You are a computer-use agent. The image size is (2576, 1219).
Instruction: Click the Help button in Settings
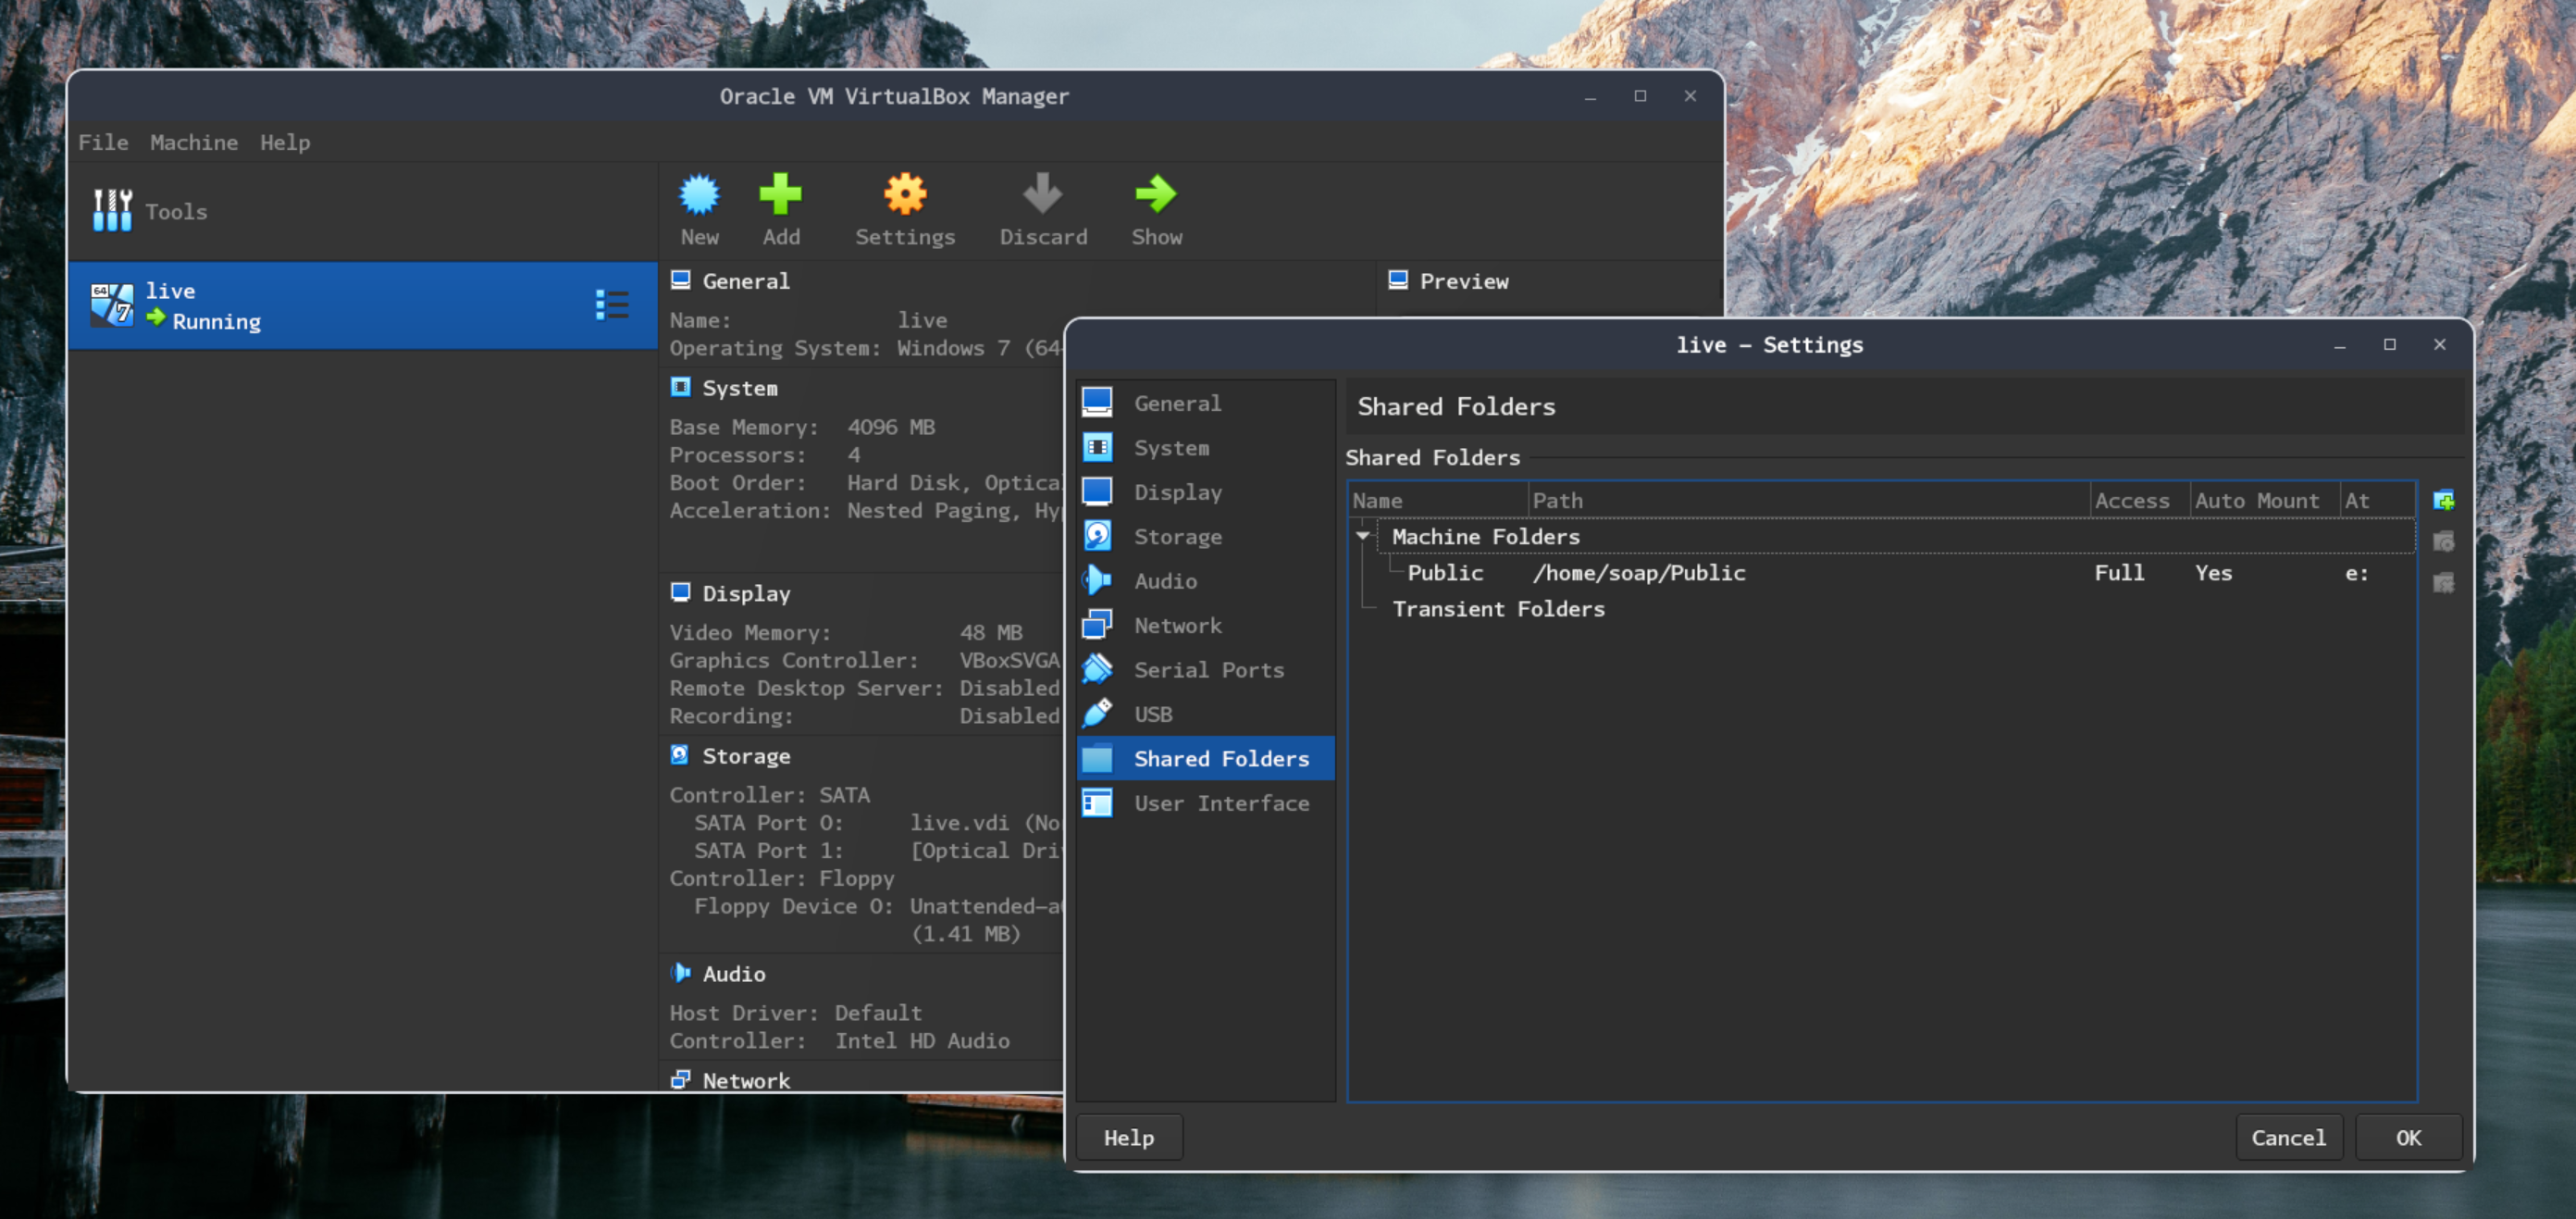[x=1128, y=1138]
